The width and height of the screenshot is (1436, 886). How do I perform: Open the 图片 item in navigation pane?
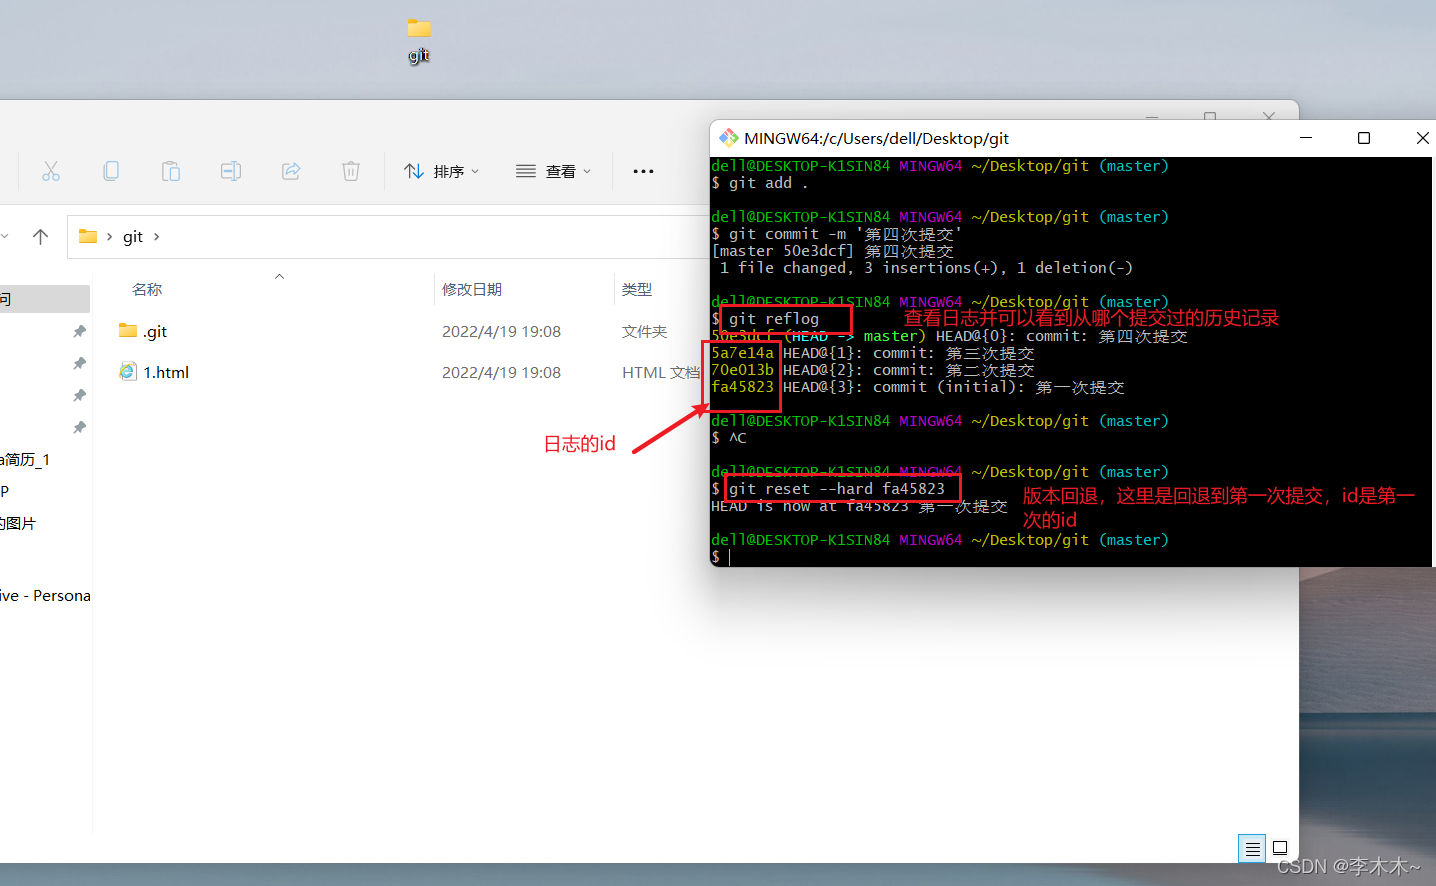[x=18, y=523]
